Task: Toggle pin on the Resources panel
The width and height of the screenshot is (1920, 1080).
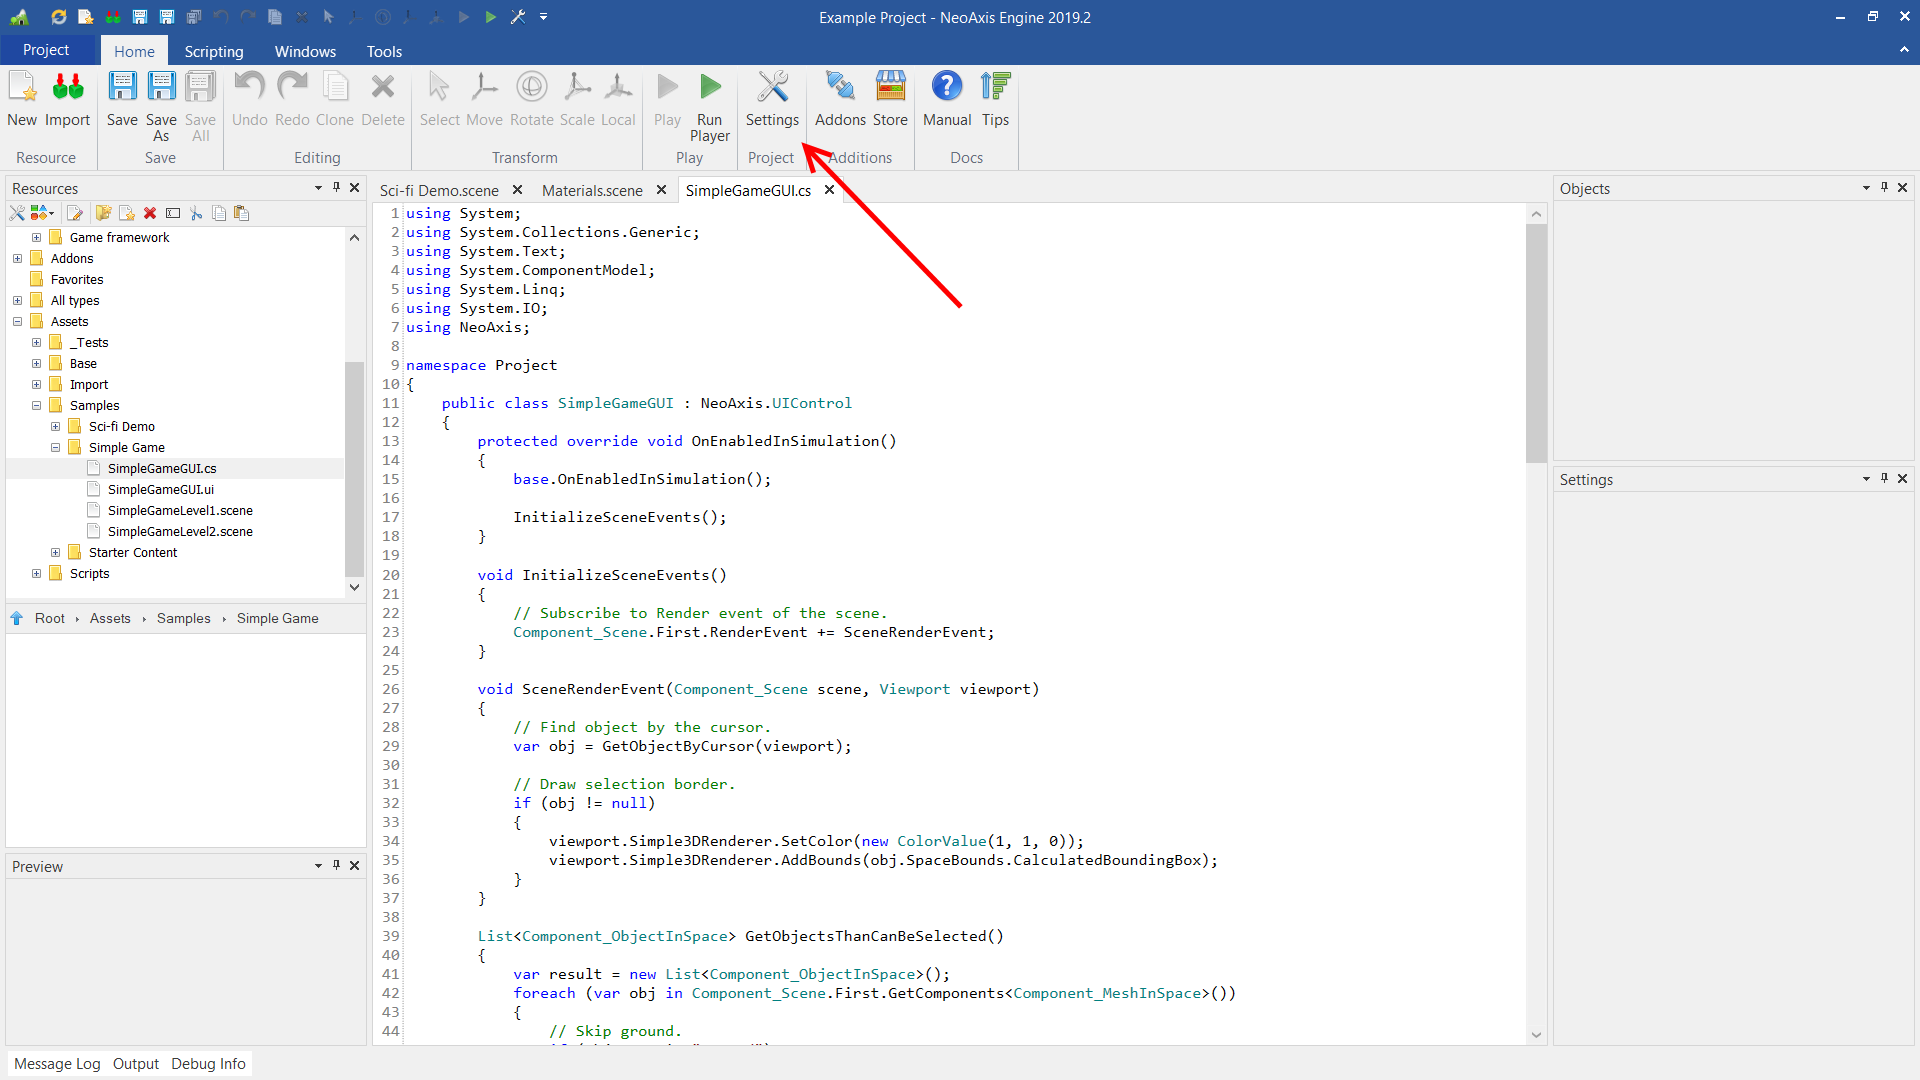Action: click(336, 187)
